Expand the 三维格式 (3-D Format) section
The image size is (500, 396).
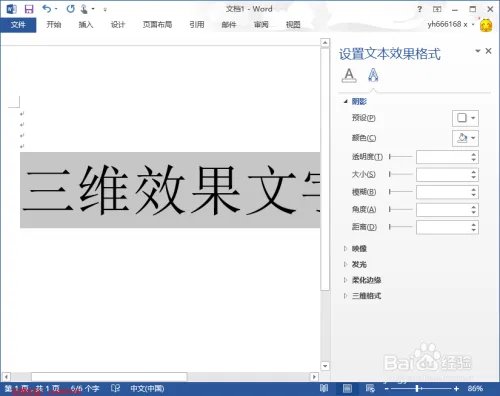346,296
